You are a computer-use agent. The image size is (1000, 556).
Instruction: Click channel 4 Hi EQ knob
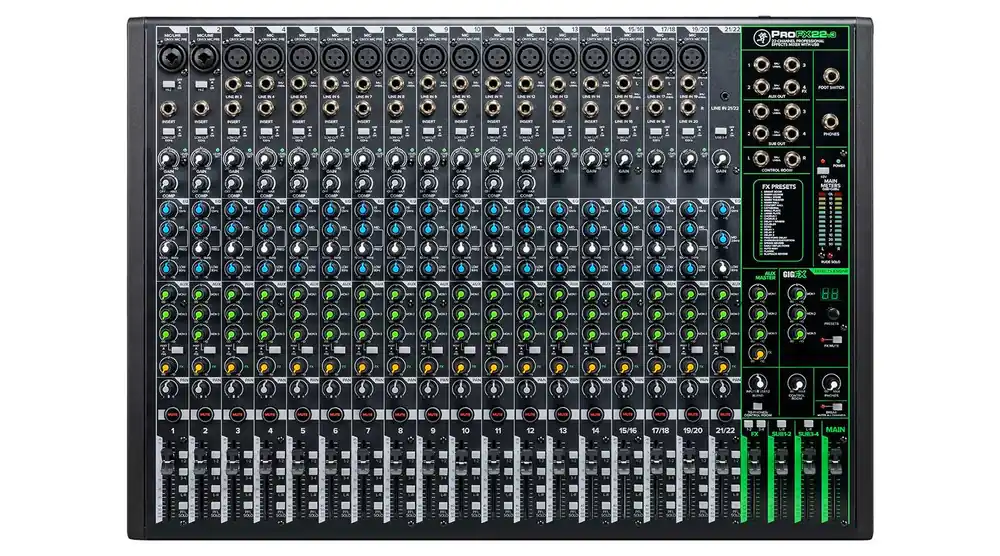tap(265, 209)
